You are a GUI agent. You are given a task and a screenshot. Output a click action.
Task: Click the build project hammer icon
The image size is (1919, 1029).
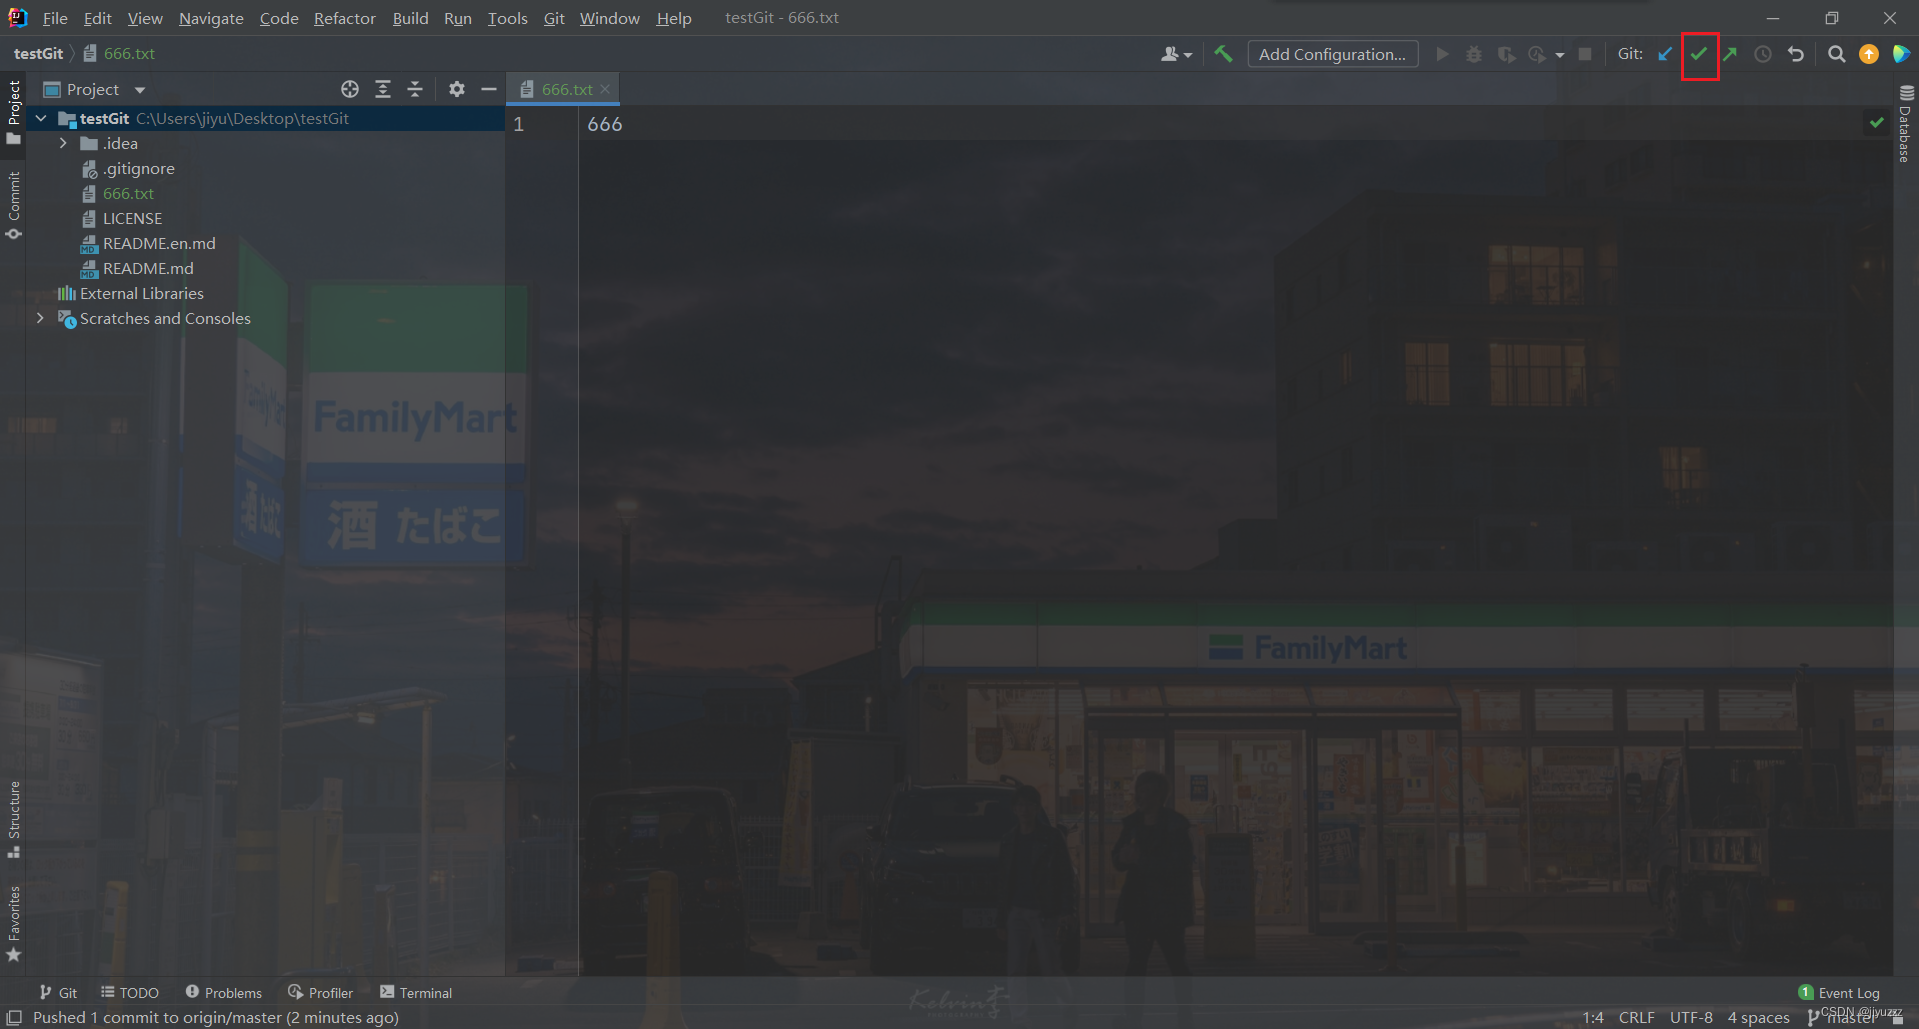point(1223,54)
